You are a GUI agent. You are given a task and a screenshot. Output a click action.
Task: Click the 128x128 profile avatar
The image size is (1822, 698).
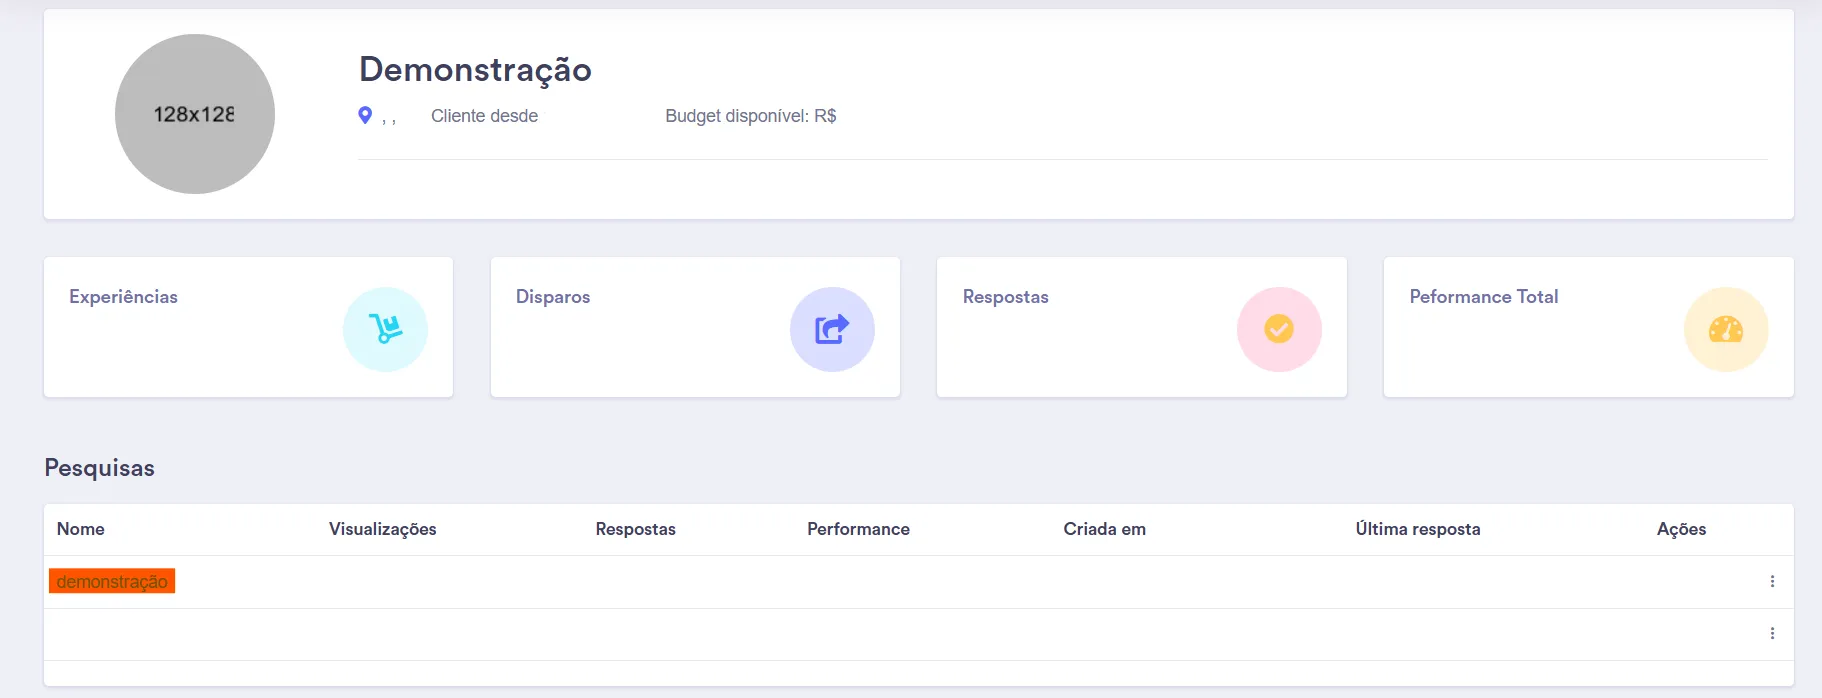pos(195,114)
